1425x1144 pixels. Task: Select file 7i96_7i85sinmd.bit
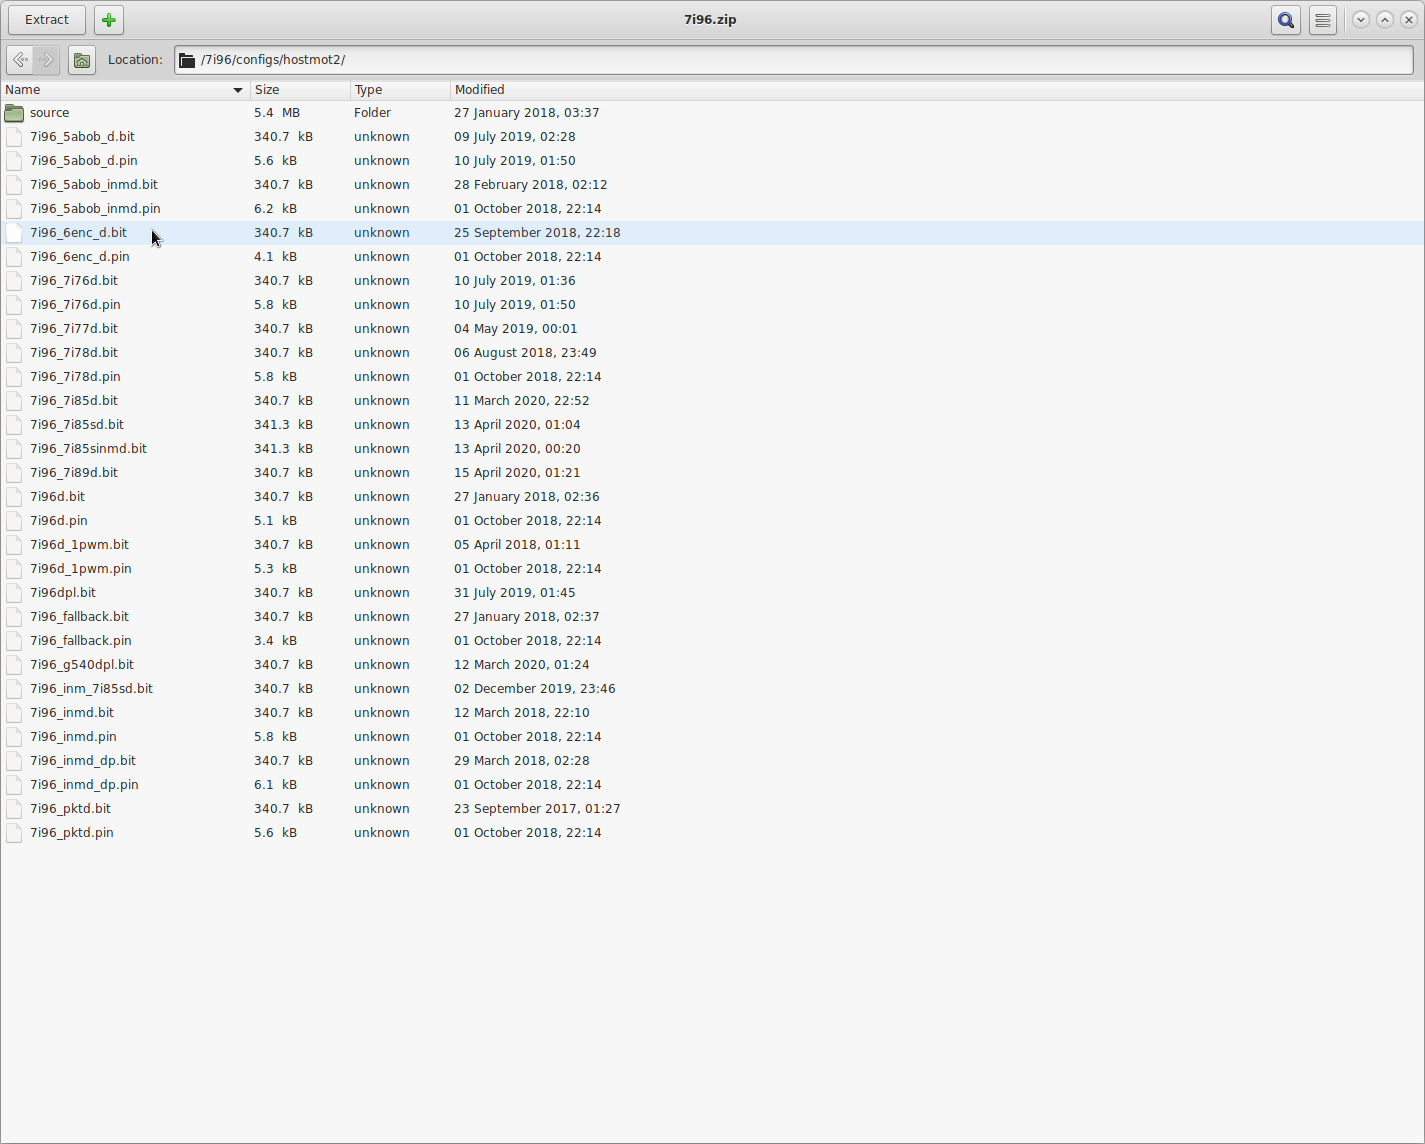coord(88,449)
